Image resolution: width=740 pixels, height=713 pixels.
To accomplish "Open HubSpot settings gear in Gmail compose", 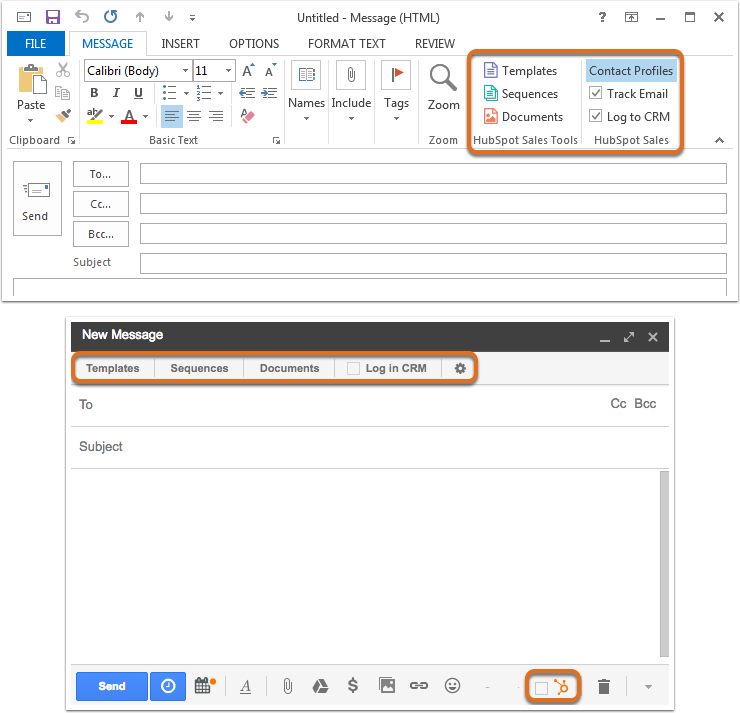I will point(460,368).
